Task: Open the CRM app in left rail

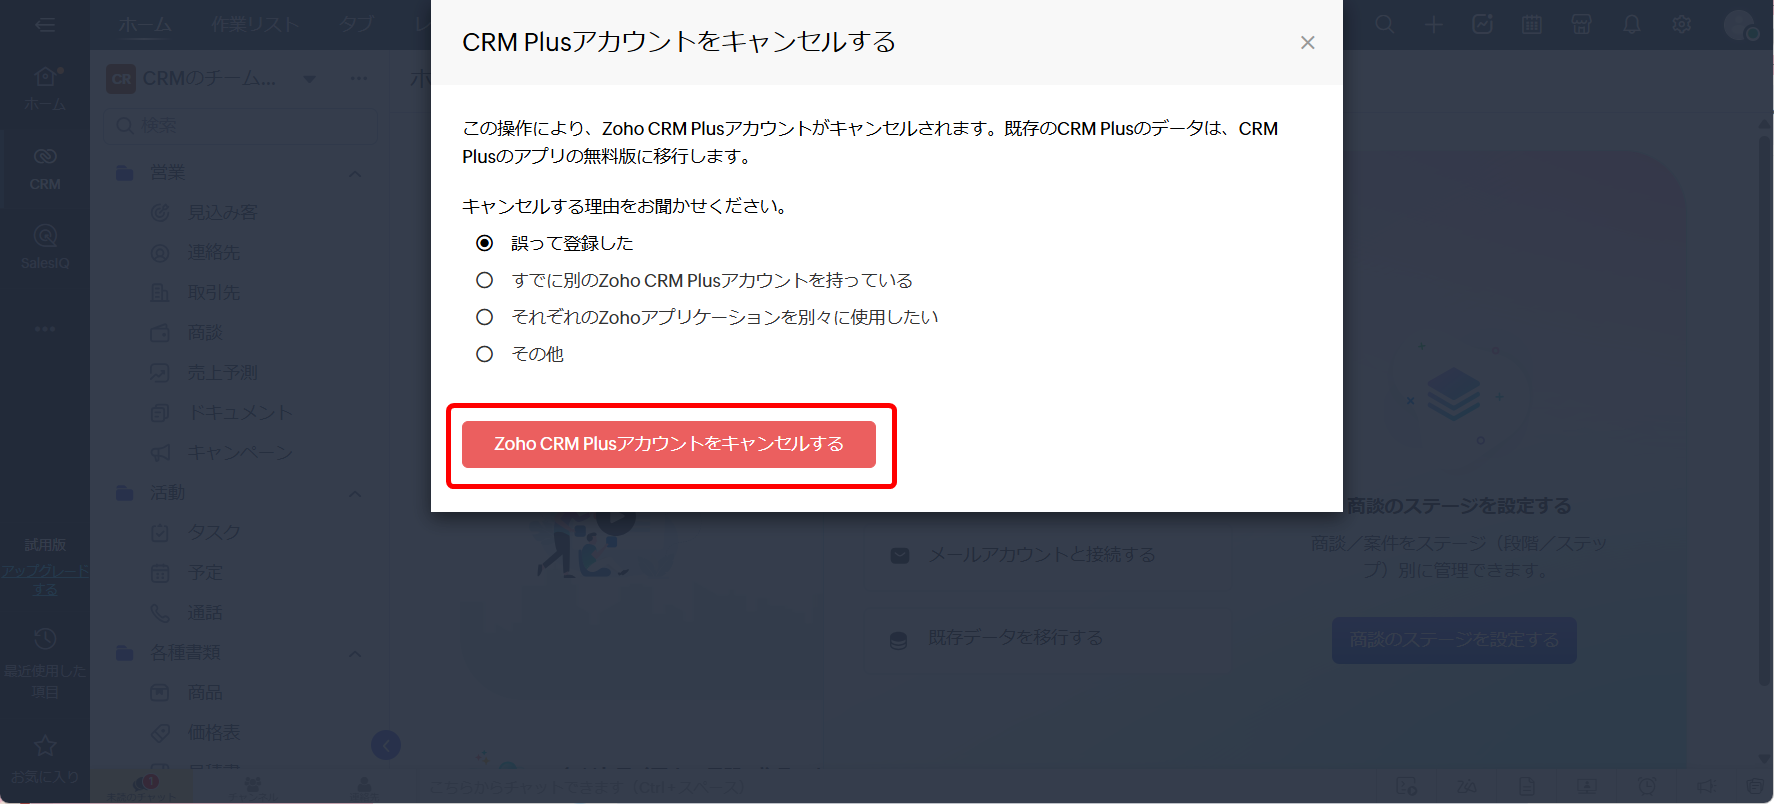Action: [45, 168]
